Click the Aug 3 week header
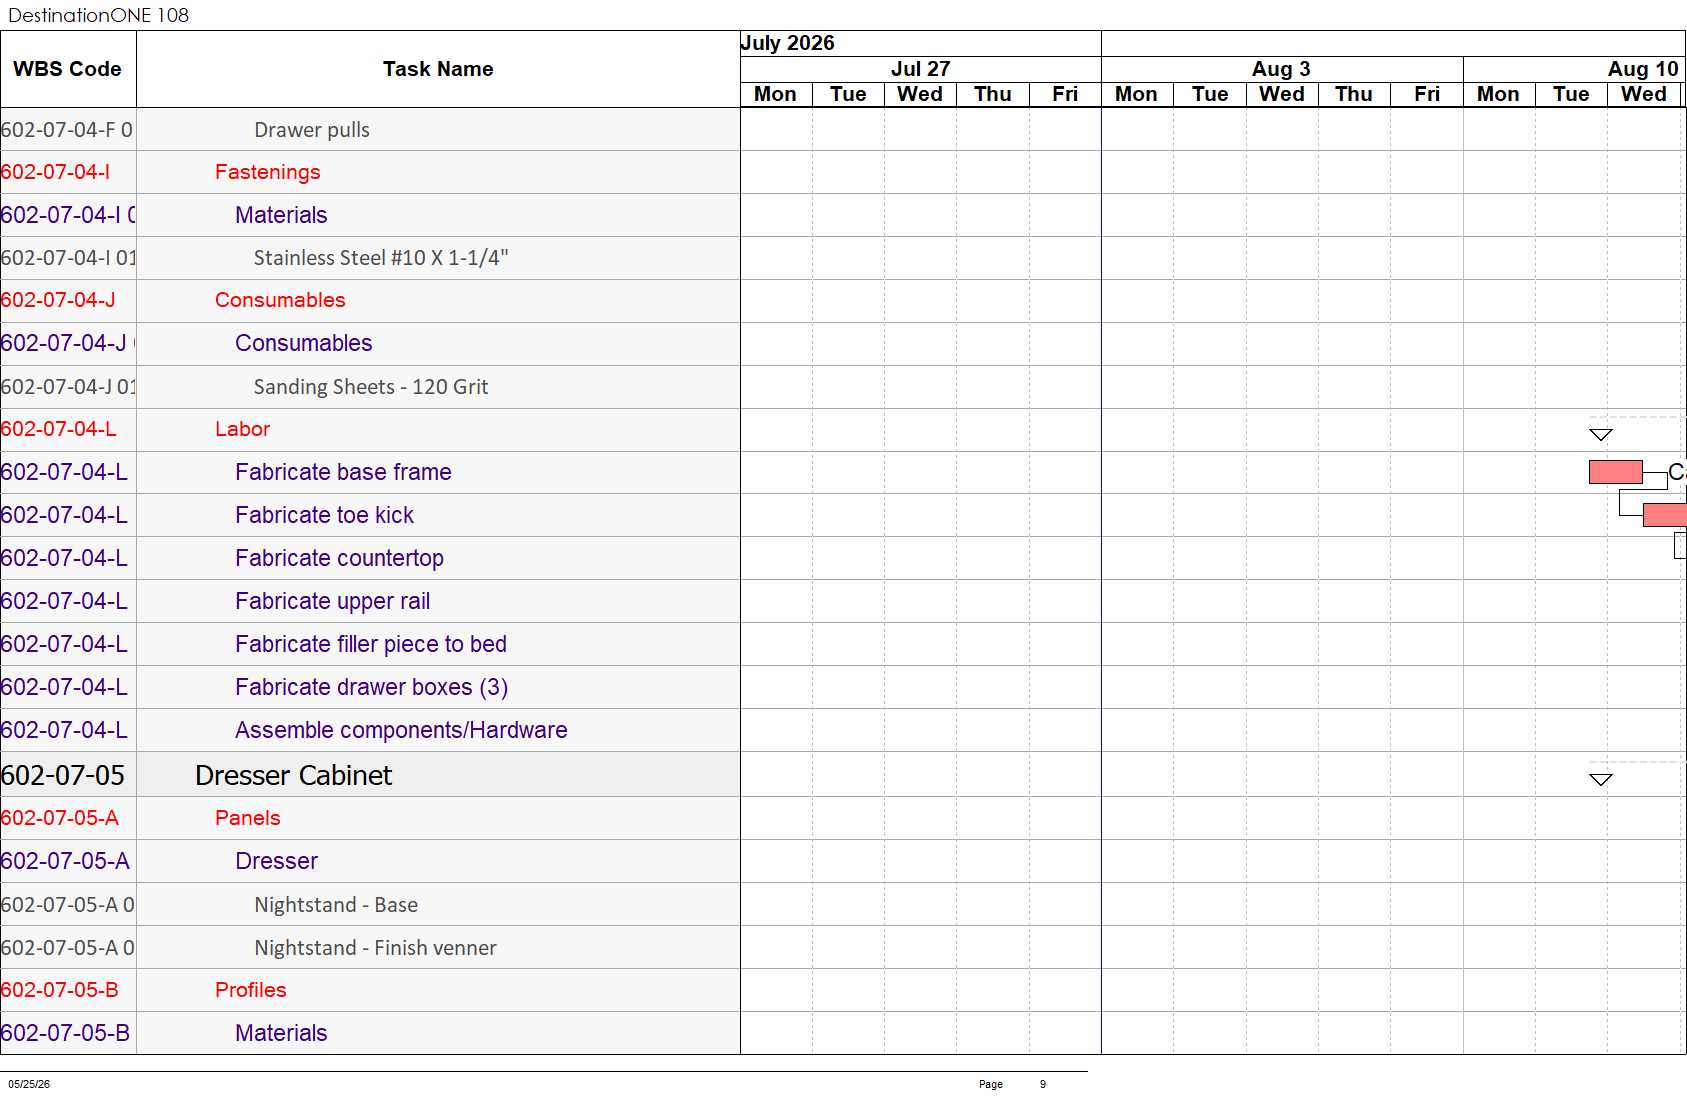The image size is (1687, 1097). click(1281, 69)
